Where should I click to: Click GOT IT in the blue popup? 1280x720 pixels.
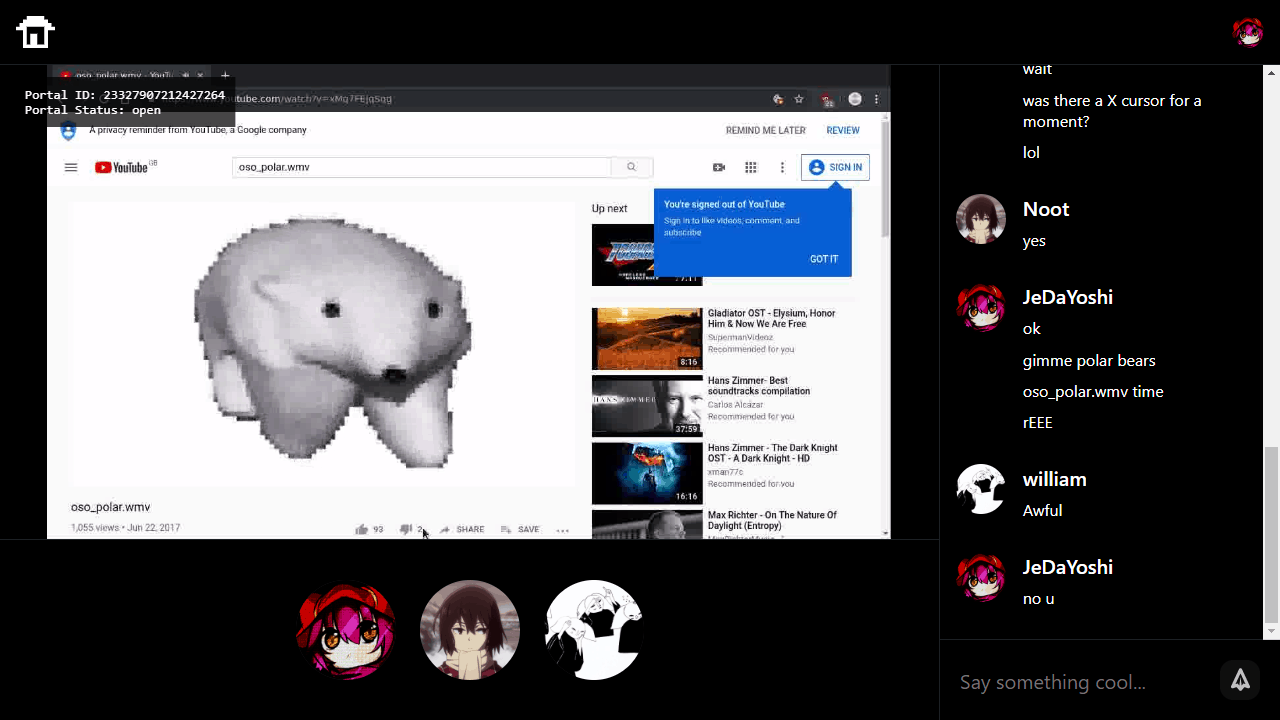tap(824, 259)
